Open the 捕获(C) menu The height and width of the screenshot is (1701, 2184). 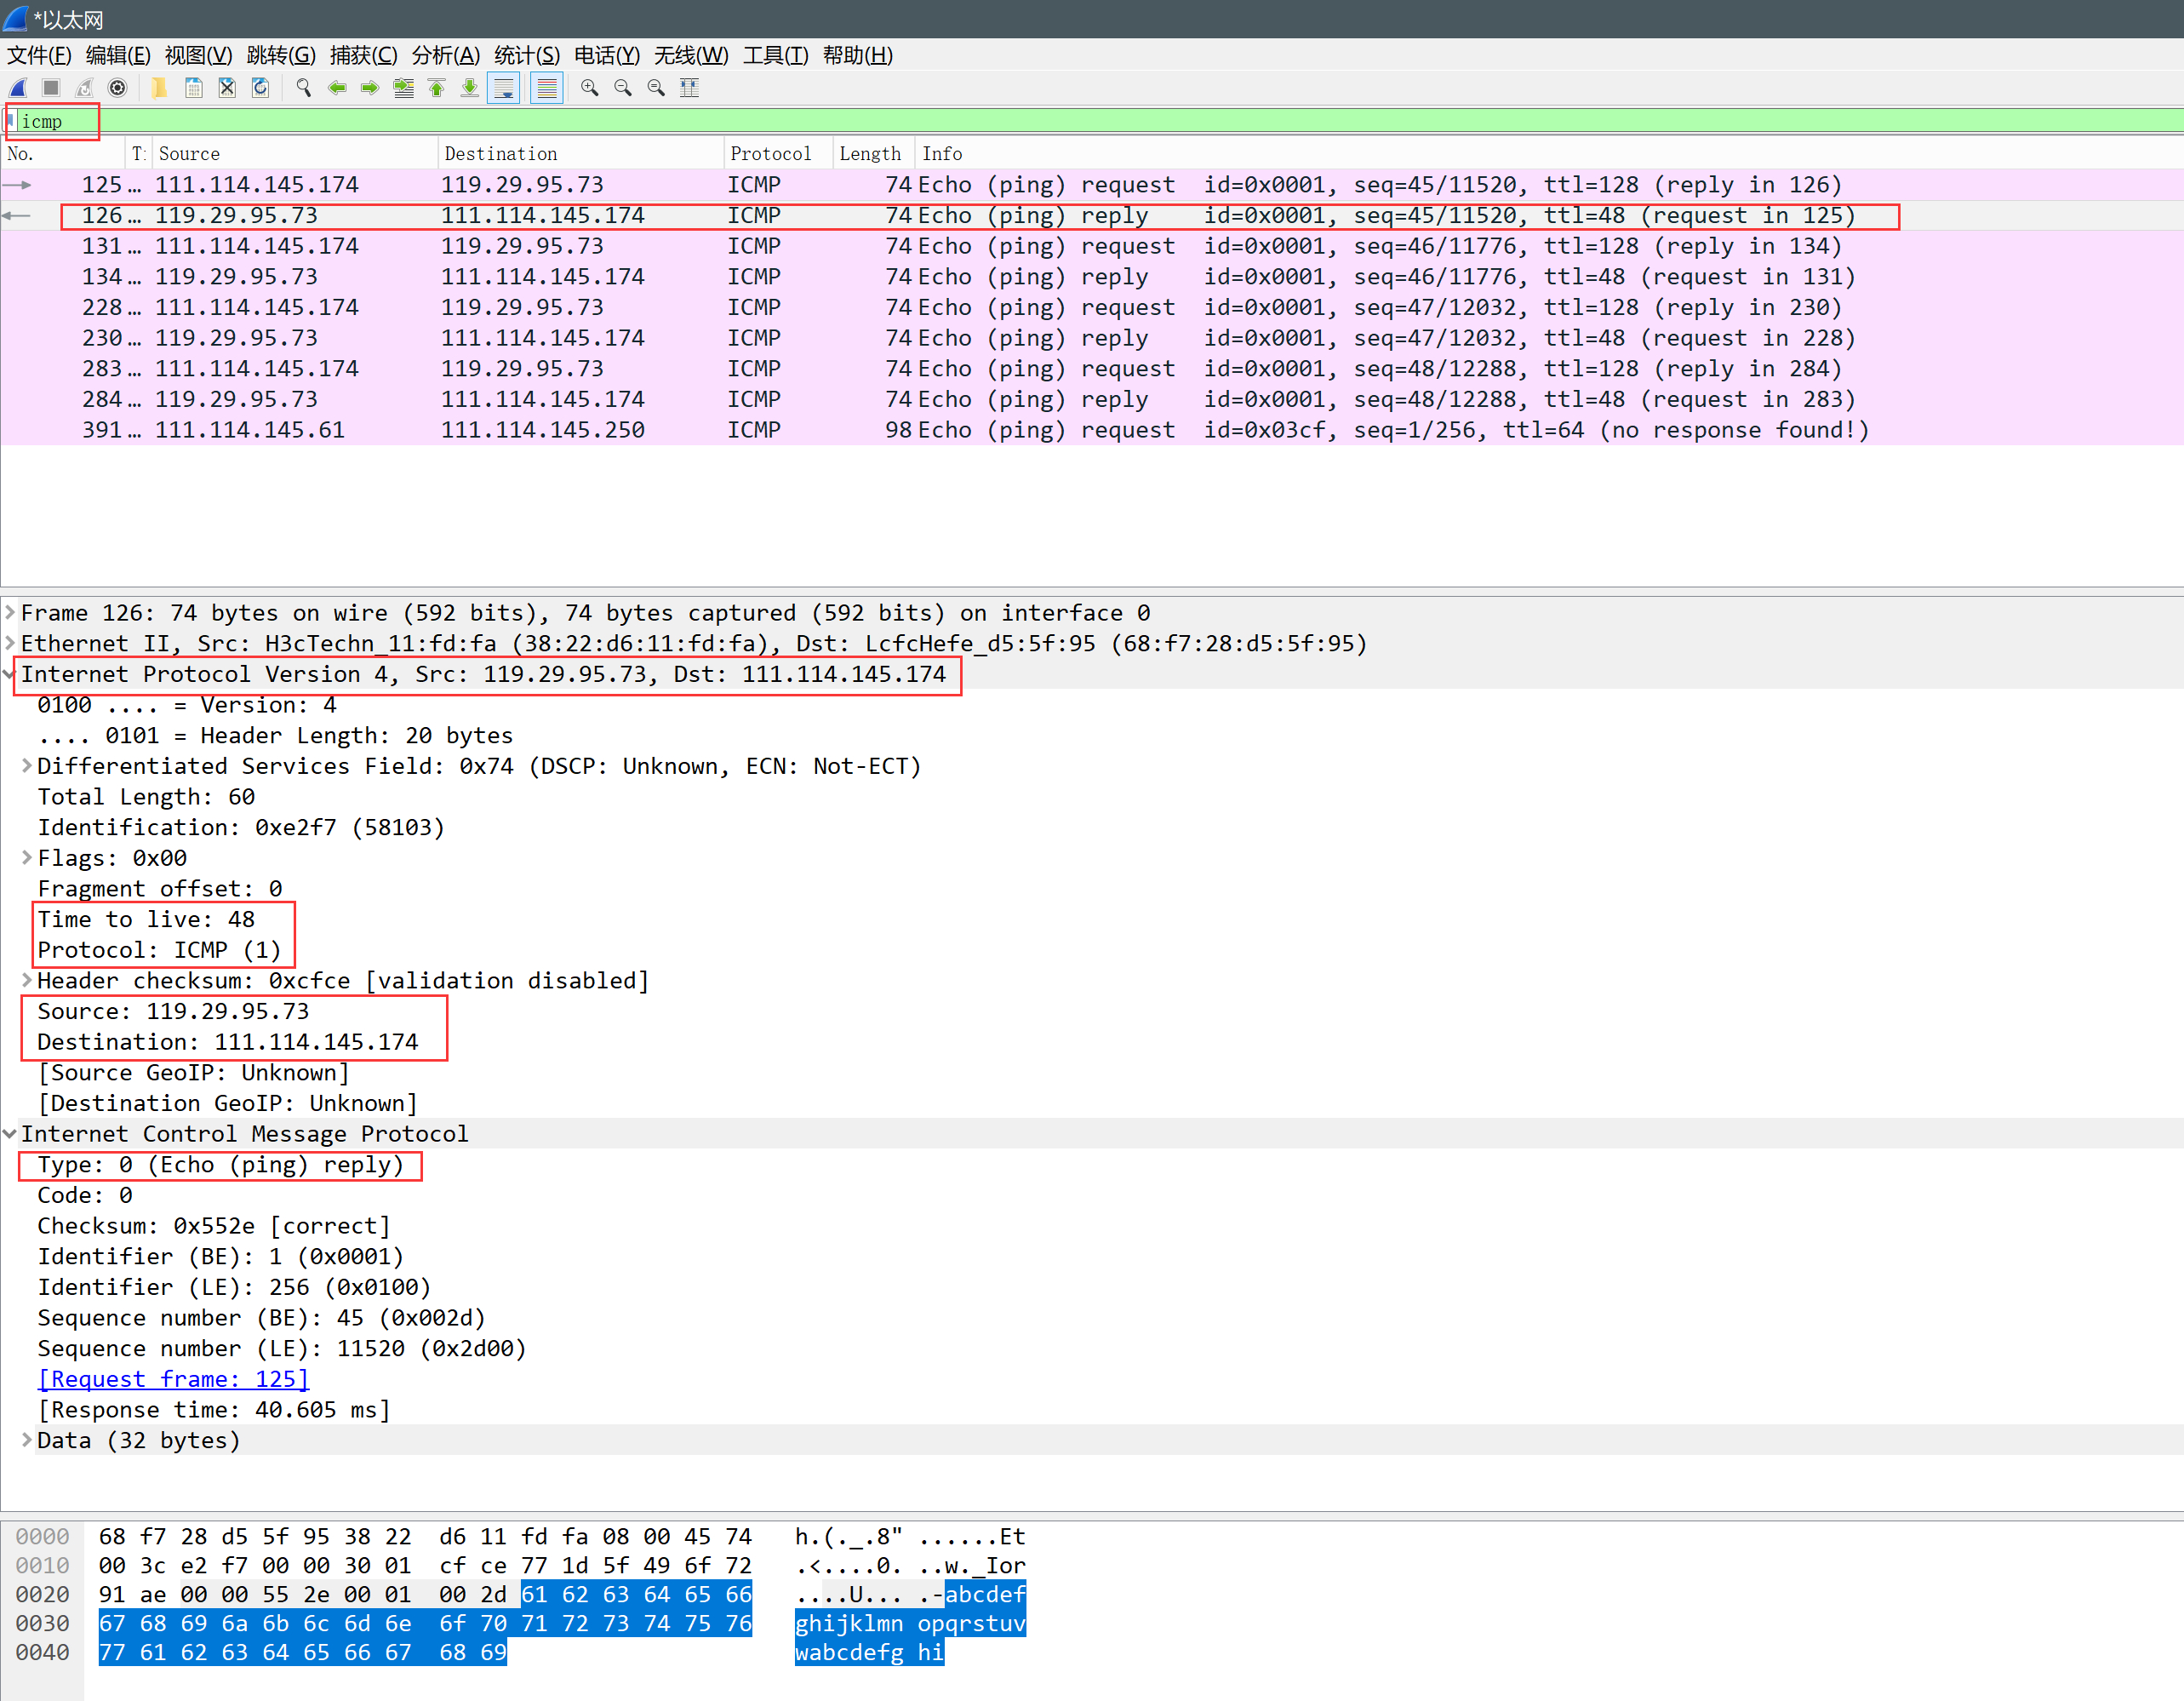(x=364, y=55)
